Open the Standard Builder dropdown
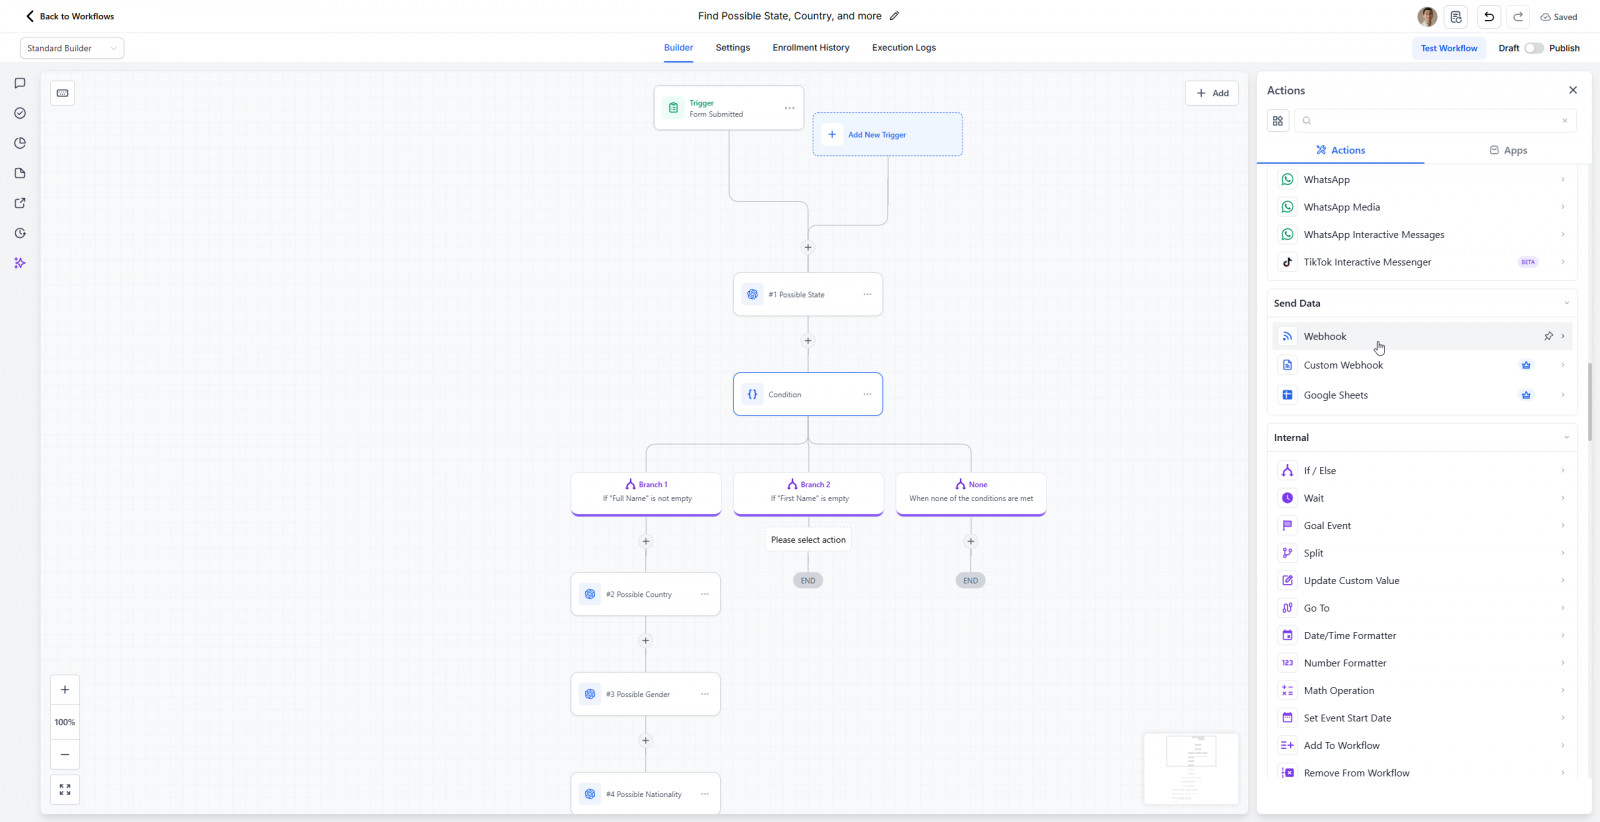The image size is (1600, 822). point(72,48)
